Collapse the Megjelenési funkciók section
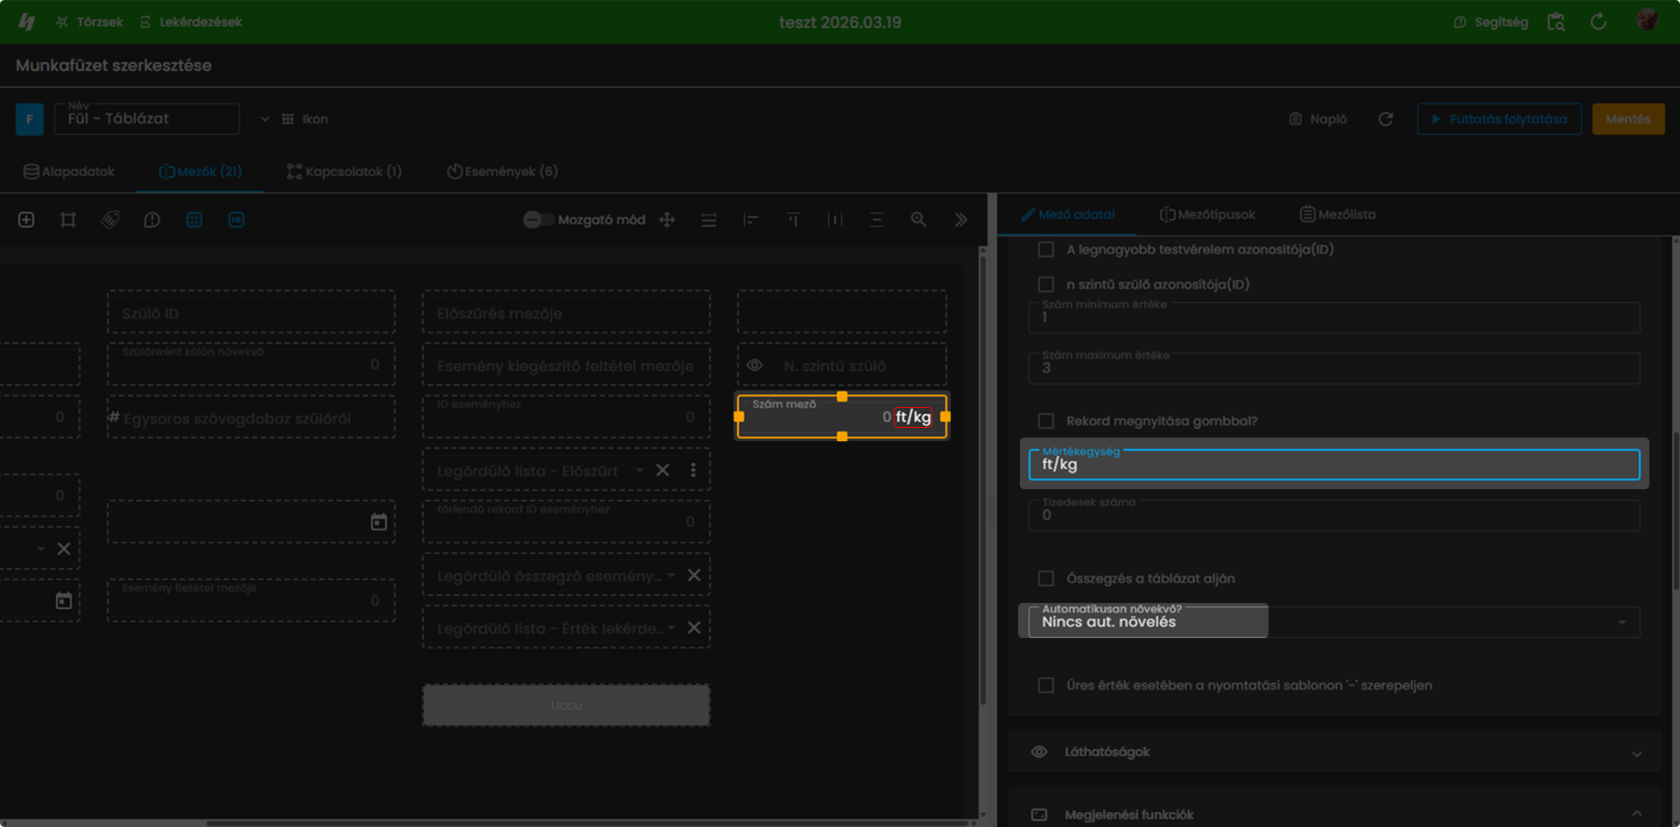The width and height of the screenshot is (1680, 827). click(1334, 814)
